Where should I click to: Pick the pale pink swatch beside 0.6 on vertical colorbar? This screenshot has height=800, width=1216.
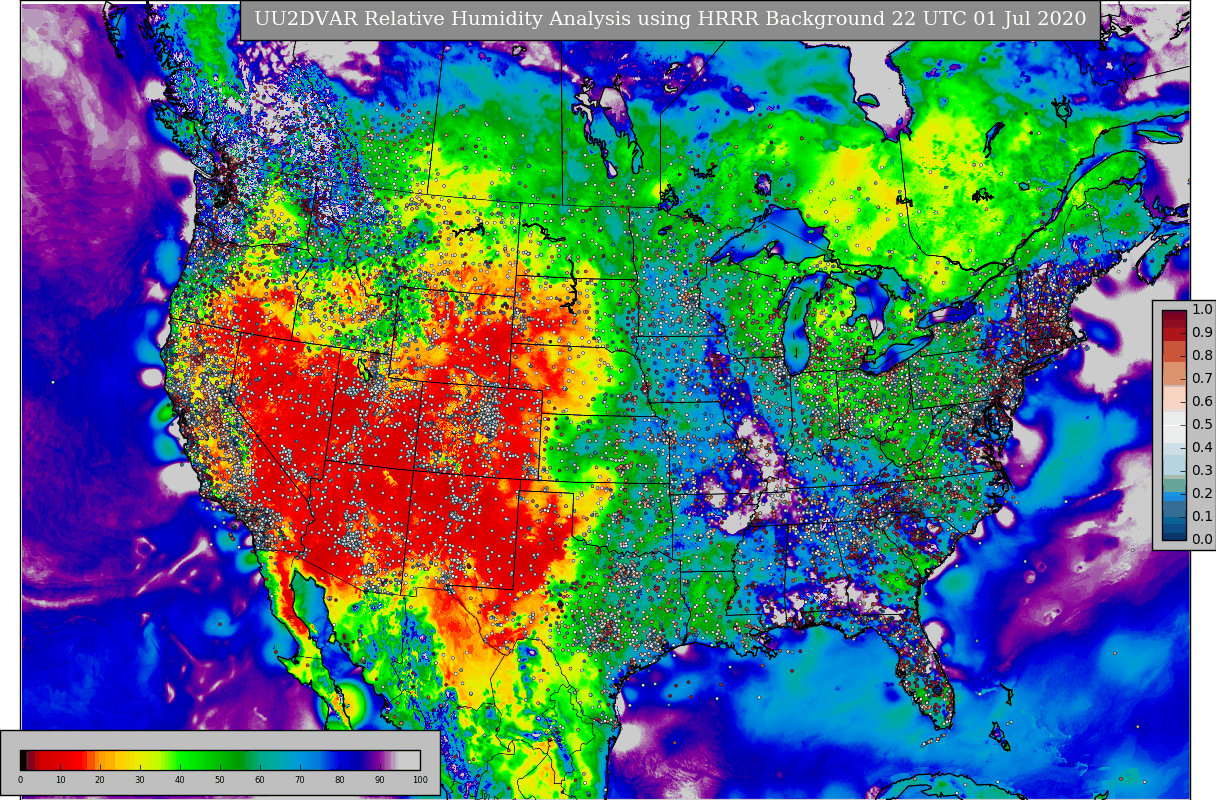[1174, 398]
